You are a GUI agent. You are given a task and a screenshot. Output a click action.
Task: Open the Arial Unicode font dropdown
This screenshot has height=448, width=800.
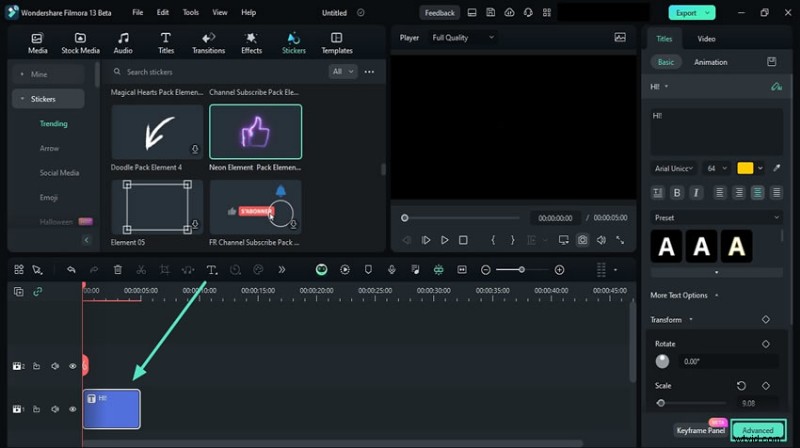(674, 168)
